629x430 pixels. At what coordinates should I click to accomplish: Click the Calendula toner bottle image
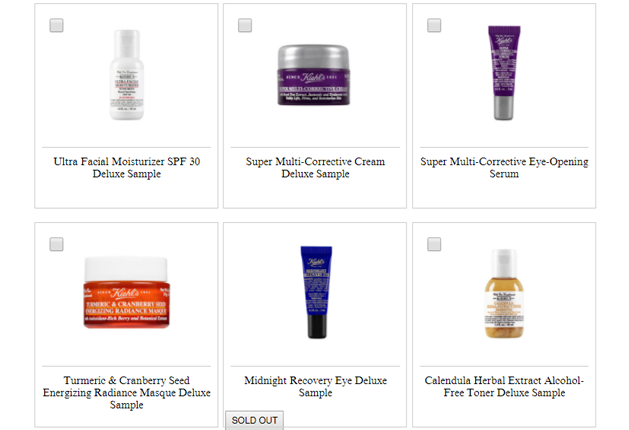(x=504, y=293)
